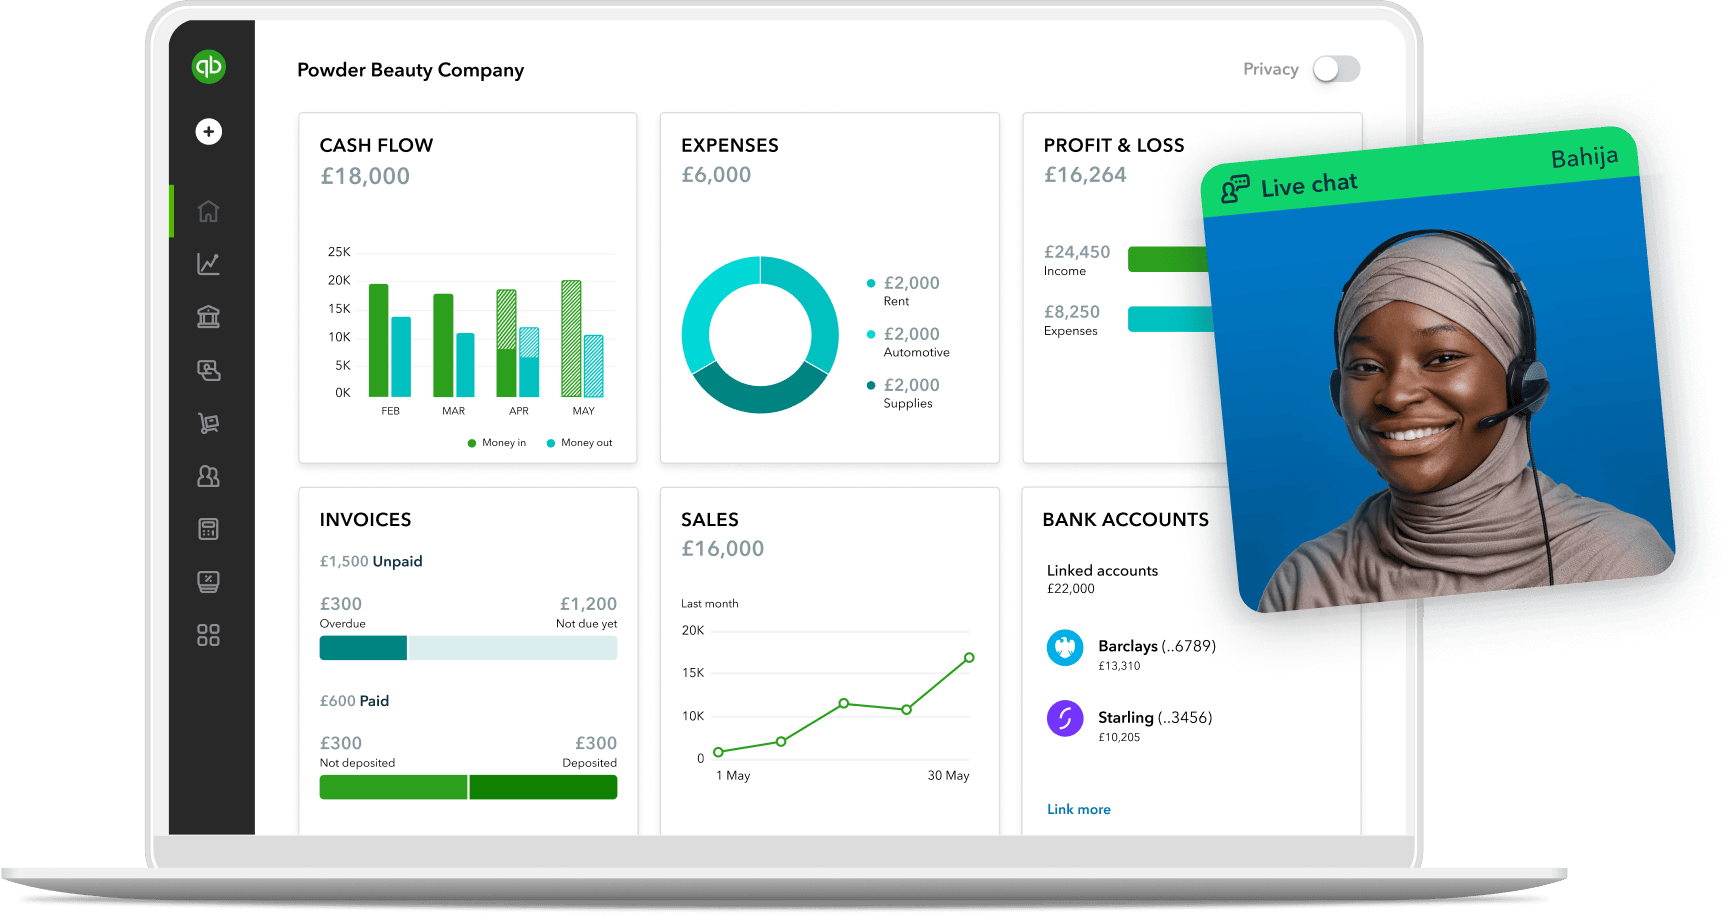Image resolution: width=1735 pixels, height=914 pixels.
Task: Click the CASH FLOW card heading
Action: click(x=376, y=145)
